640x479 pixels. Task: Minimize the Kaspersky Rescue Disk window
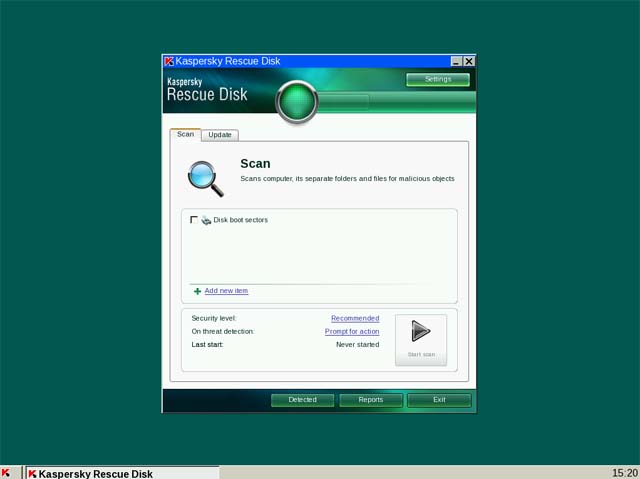(456, 61)
